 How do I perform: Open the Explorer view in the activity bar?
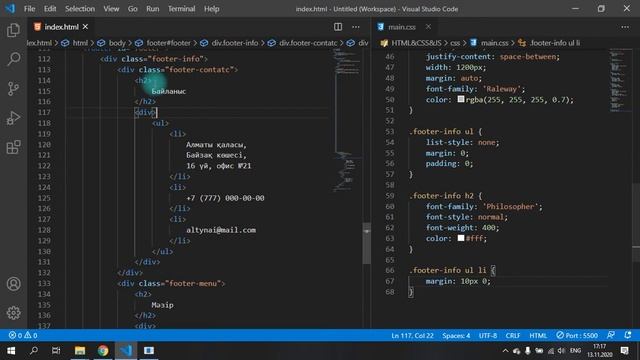click(x=13, y=30)
